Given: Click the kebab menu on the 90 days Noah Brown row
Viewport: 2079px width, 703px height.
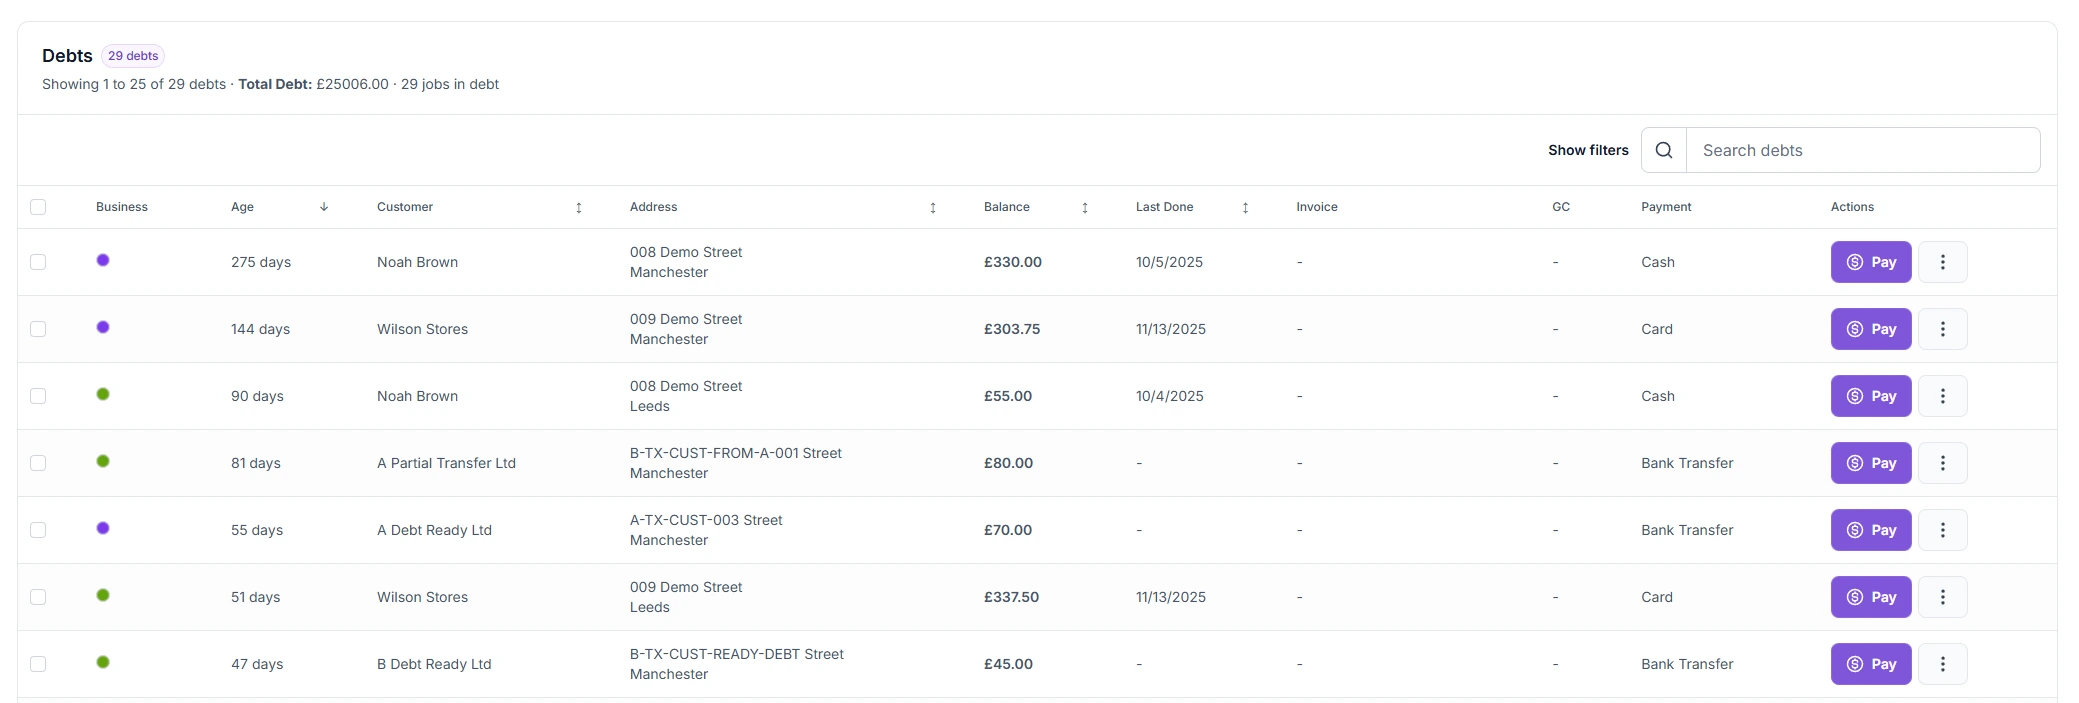Looking at the screenshot, I should pos(1943,395).
